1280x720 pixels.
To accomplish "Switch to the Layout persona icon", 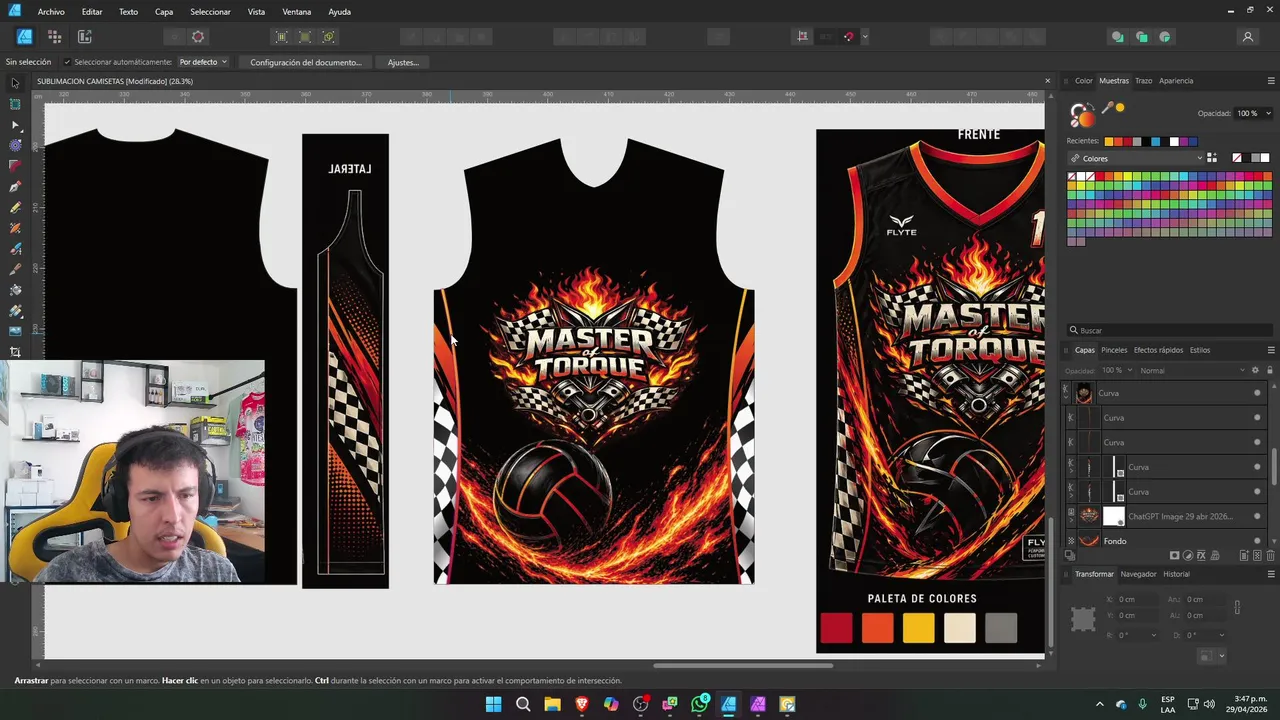I will [84, 37].
